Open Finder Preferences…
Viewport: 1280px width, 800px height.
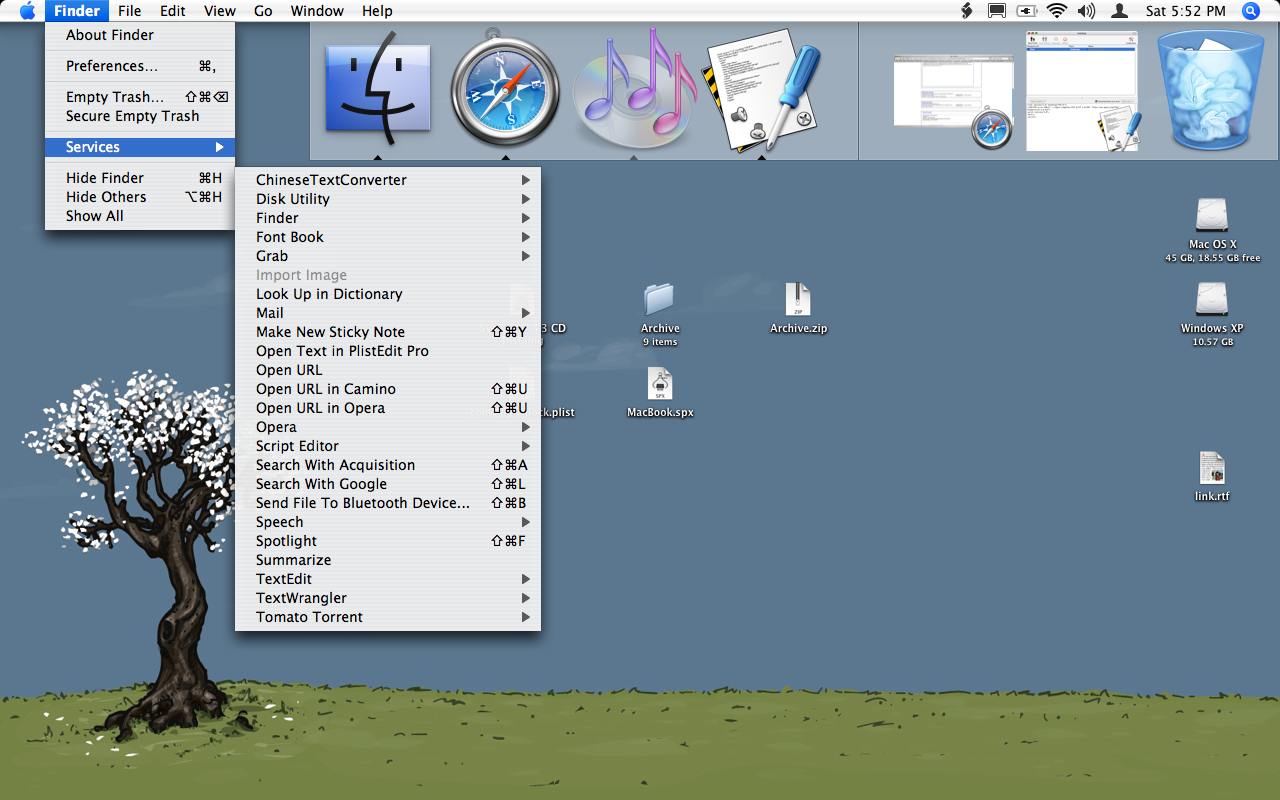coord(140,66)
